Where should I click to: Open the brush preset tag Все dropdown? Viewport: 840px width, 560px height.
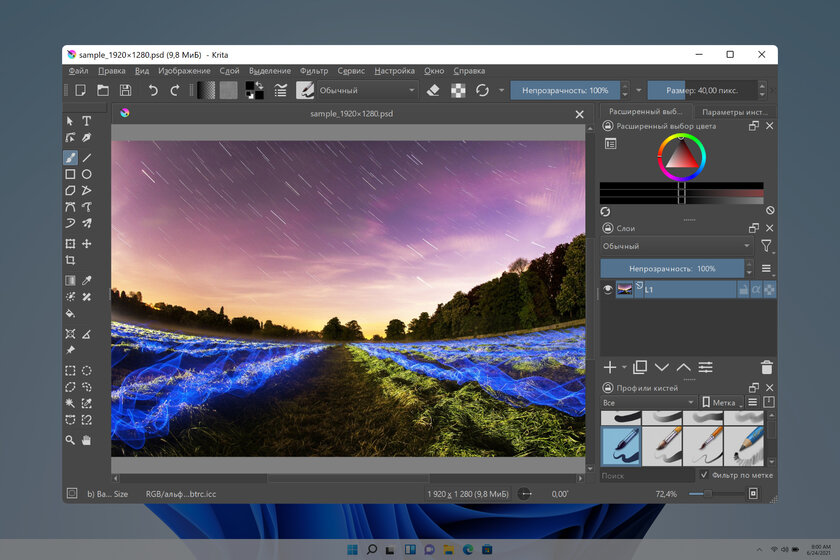coord(648,402)
